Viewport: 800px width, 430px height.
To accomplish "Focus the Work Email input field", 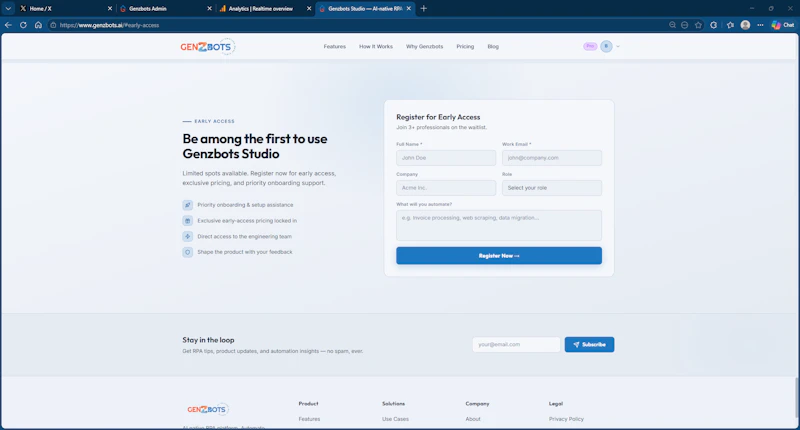I will click(x=552, y=158).
